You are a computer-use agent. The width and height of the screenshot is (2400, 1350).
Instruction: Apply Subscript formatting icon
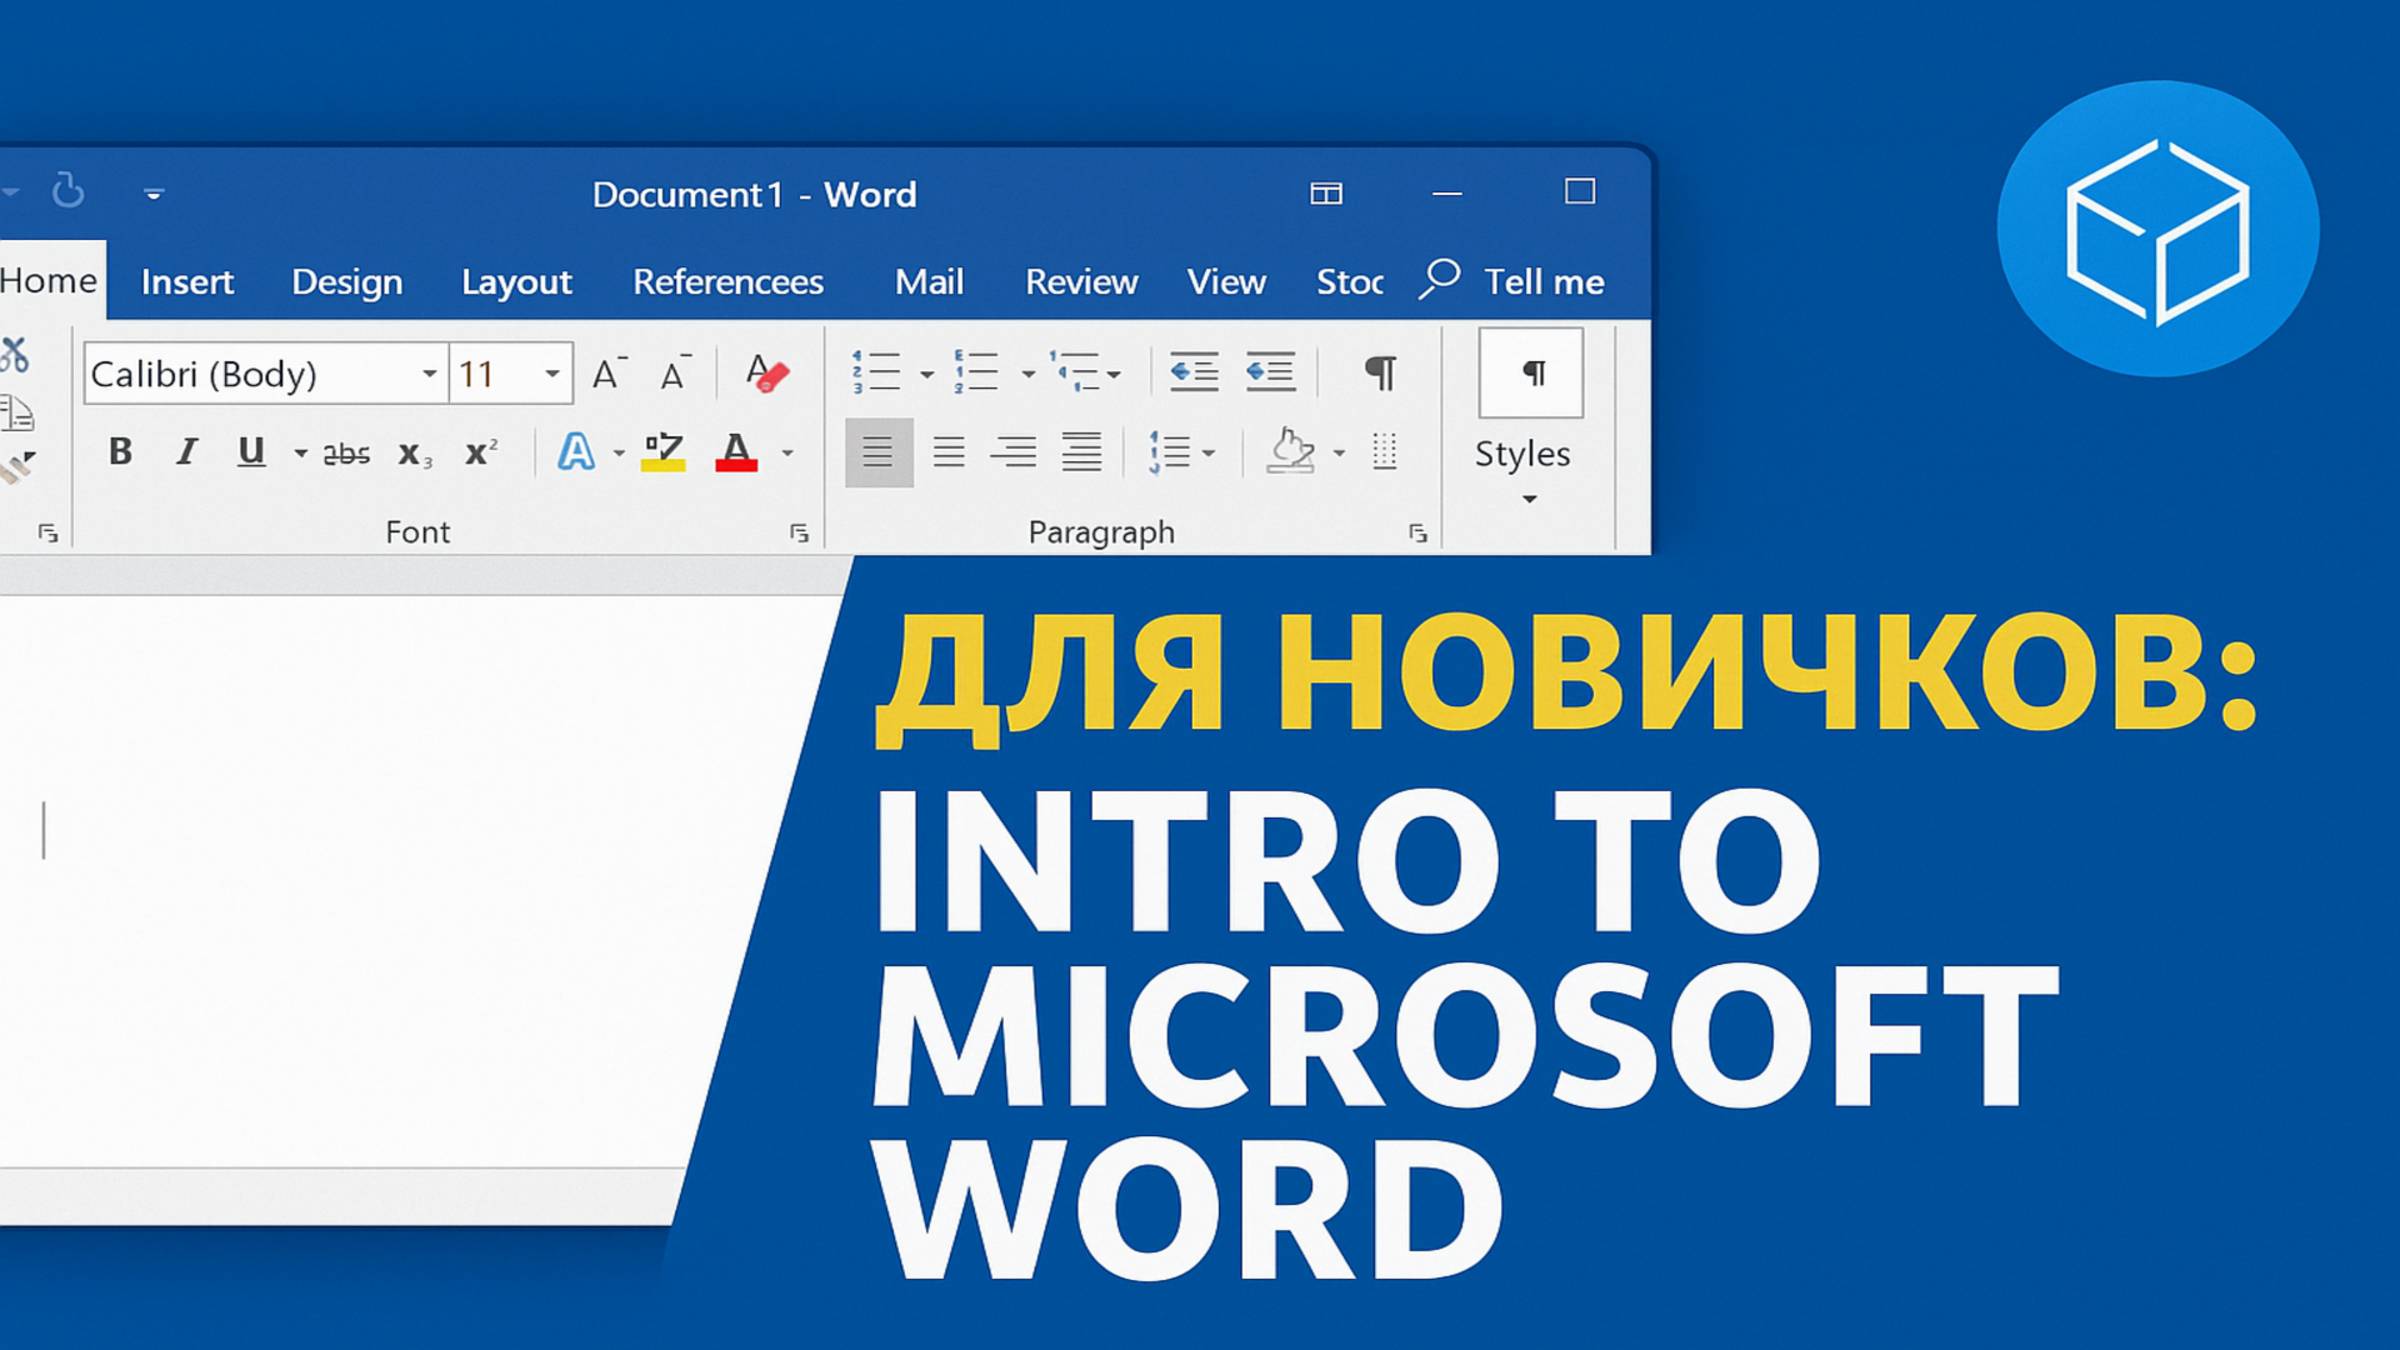tap(413, 454)
